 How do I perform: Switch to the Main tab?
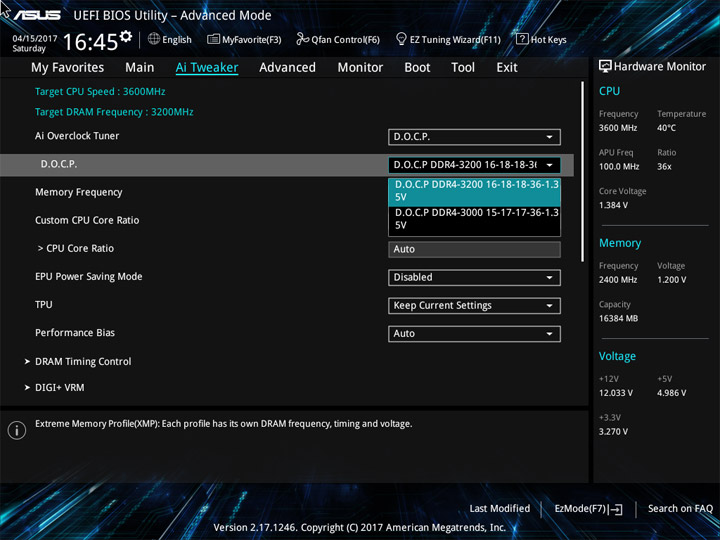[140, 68]
